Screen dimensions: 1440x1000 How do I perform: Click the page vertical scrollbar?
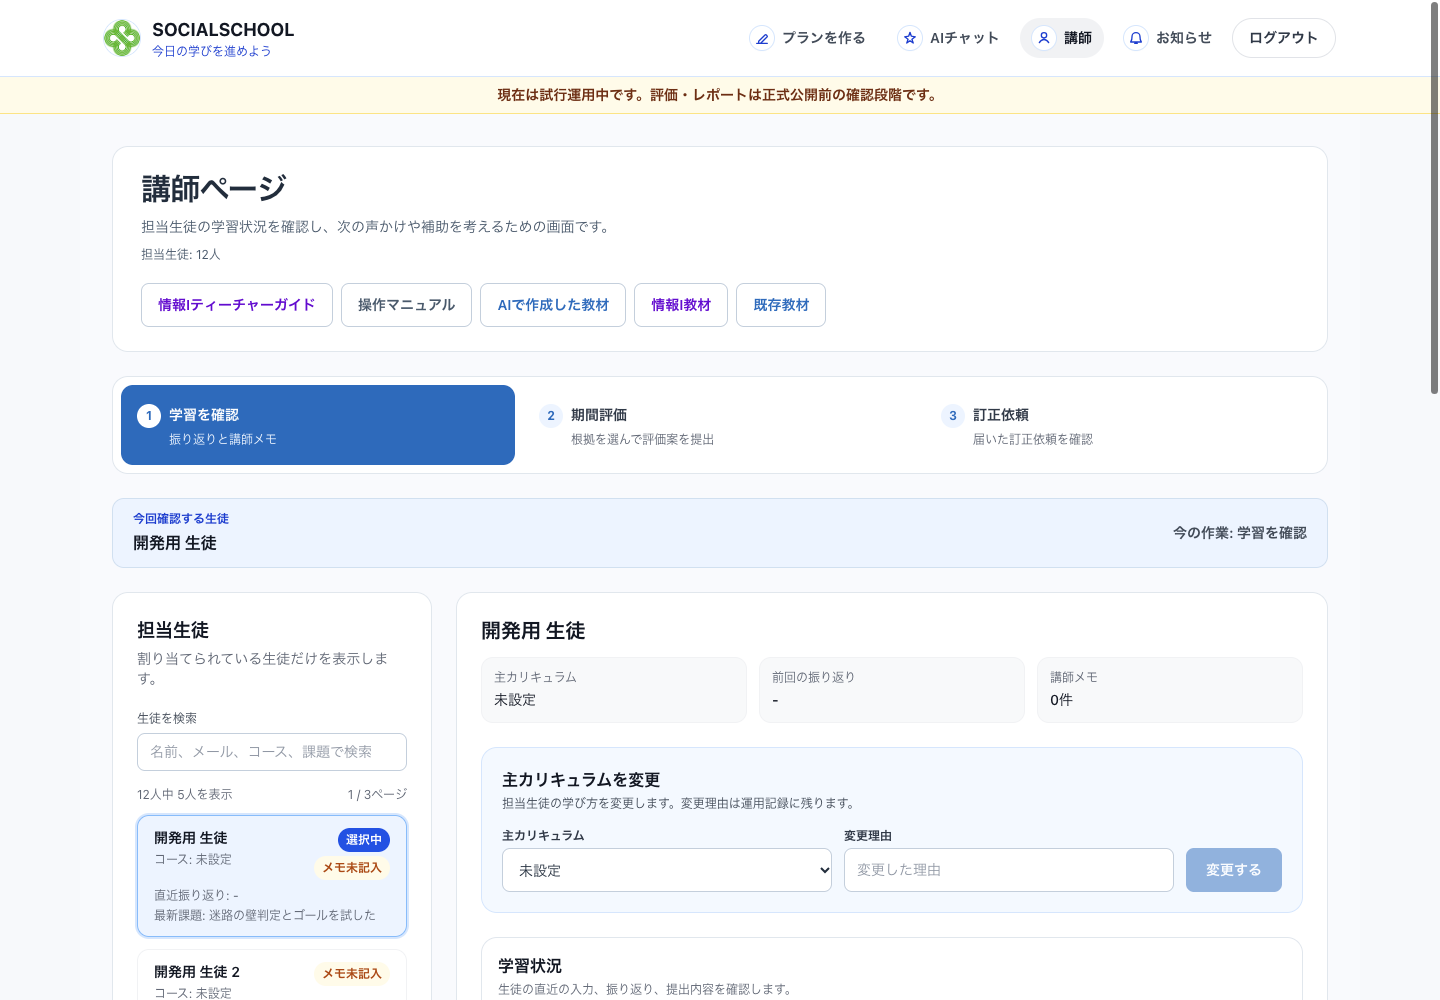click(x=1434, y=200)
